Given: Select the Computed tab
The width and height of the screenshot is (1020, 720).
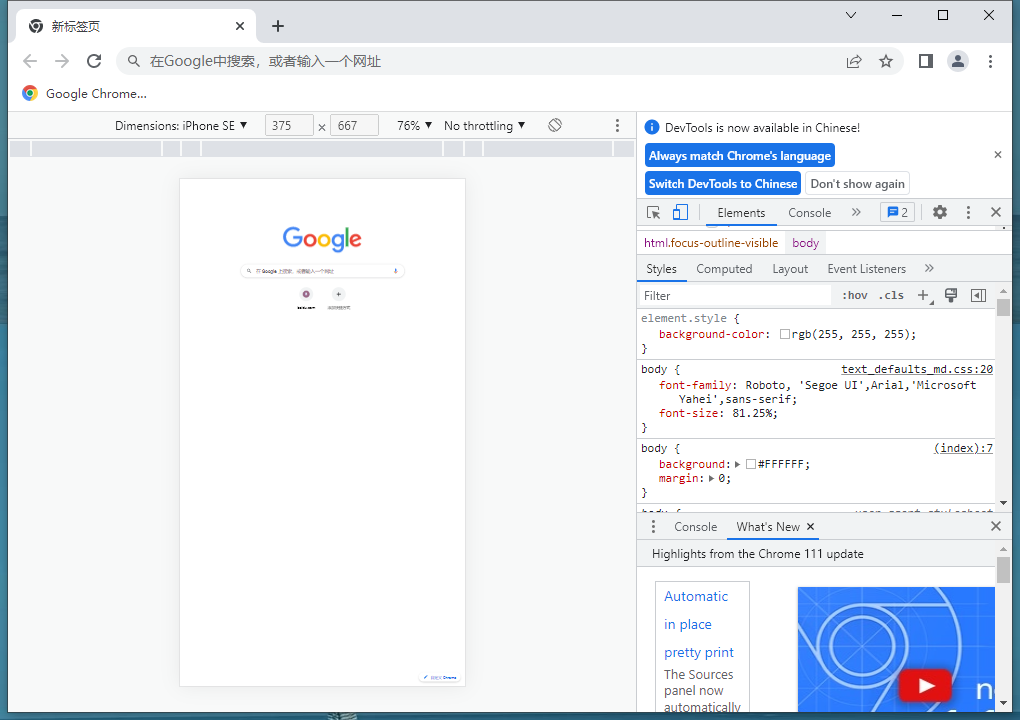Looking at the screenshot, I should [724, 269].
